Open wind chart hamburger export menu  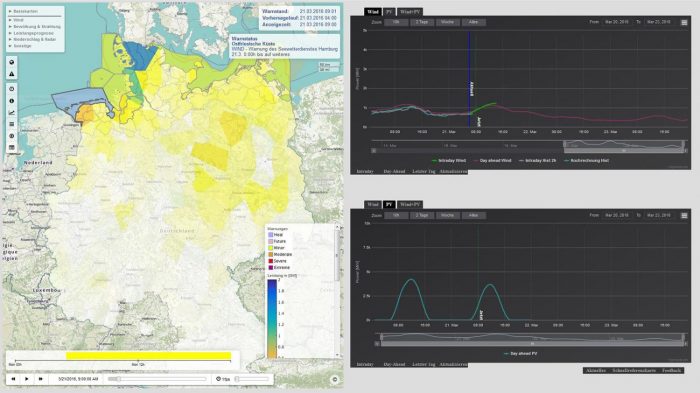coord(684,22)
